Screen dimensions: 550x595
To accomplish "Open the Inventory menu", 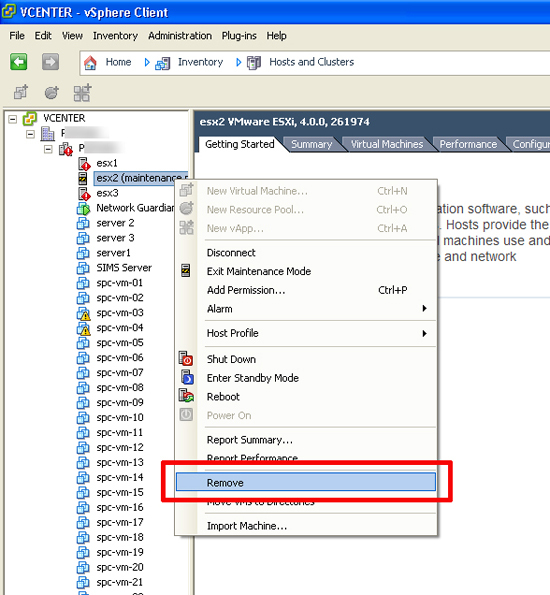I will (x=115, y=36).
